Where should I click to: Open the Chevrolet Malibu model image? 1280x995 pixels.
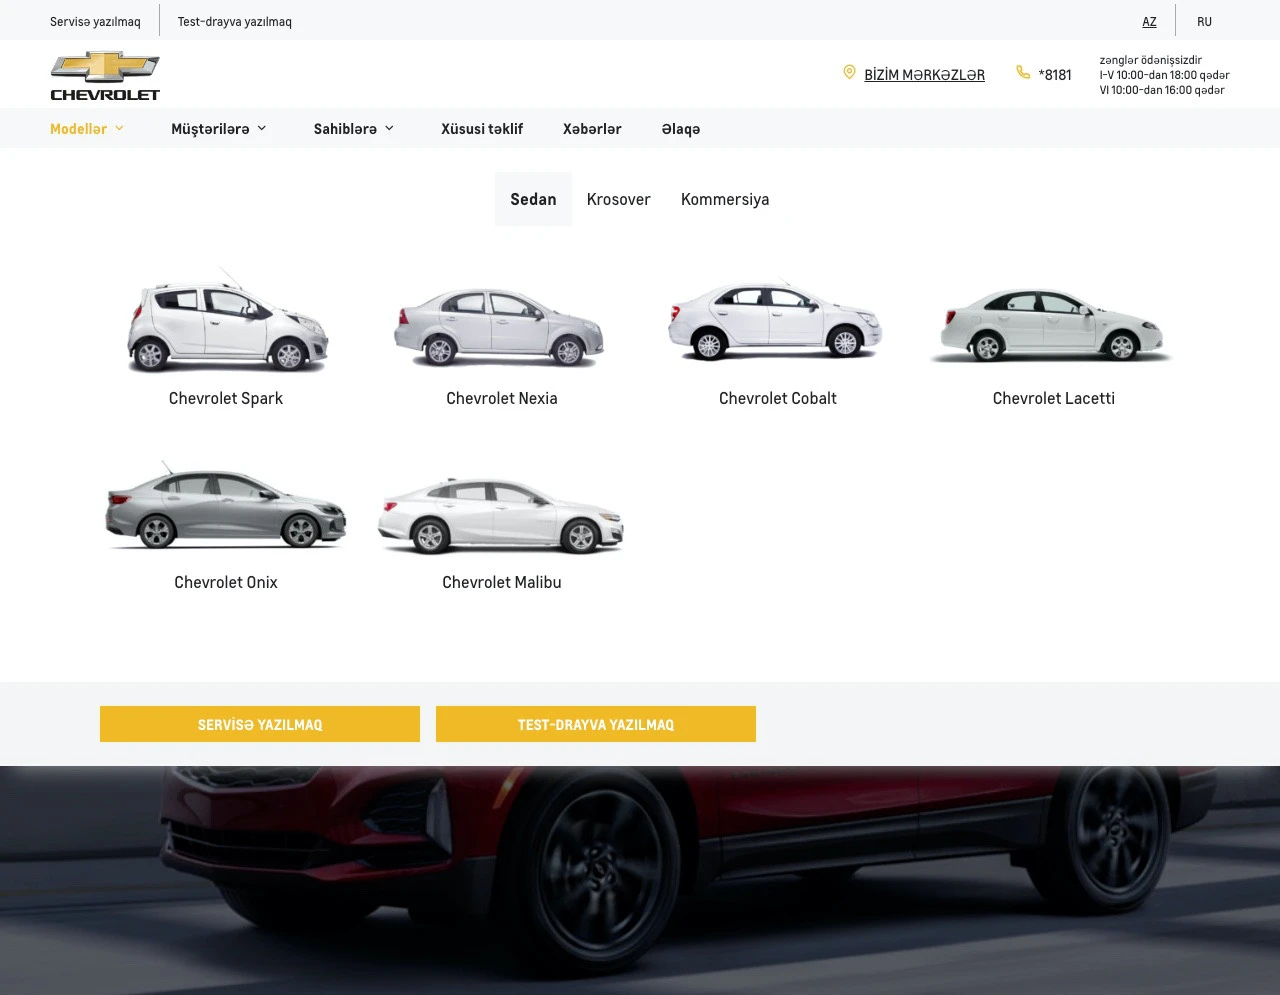[x=501, y=510]
